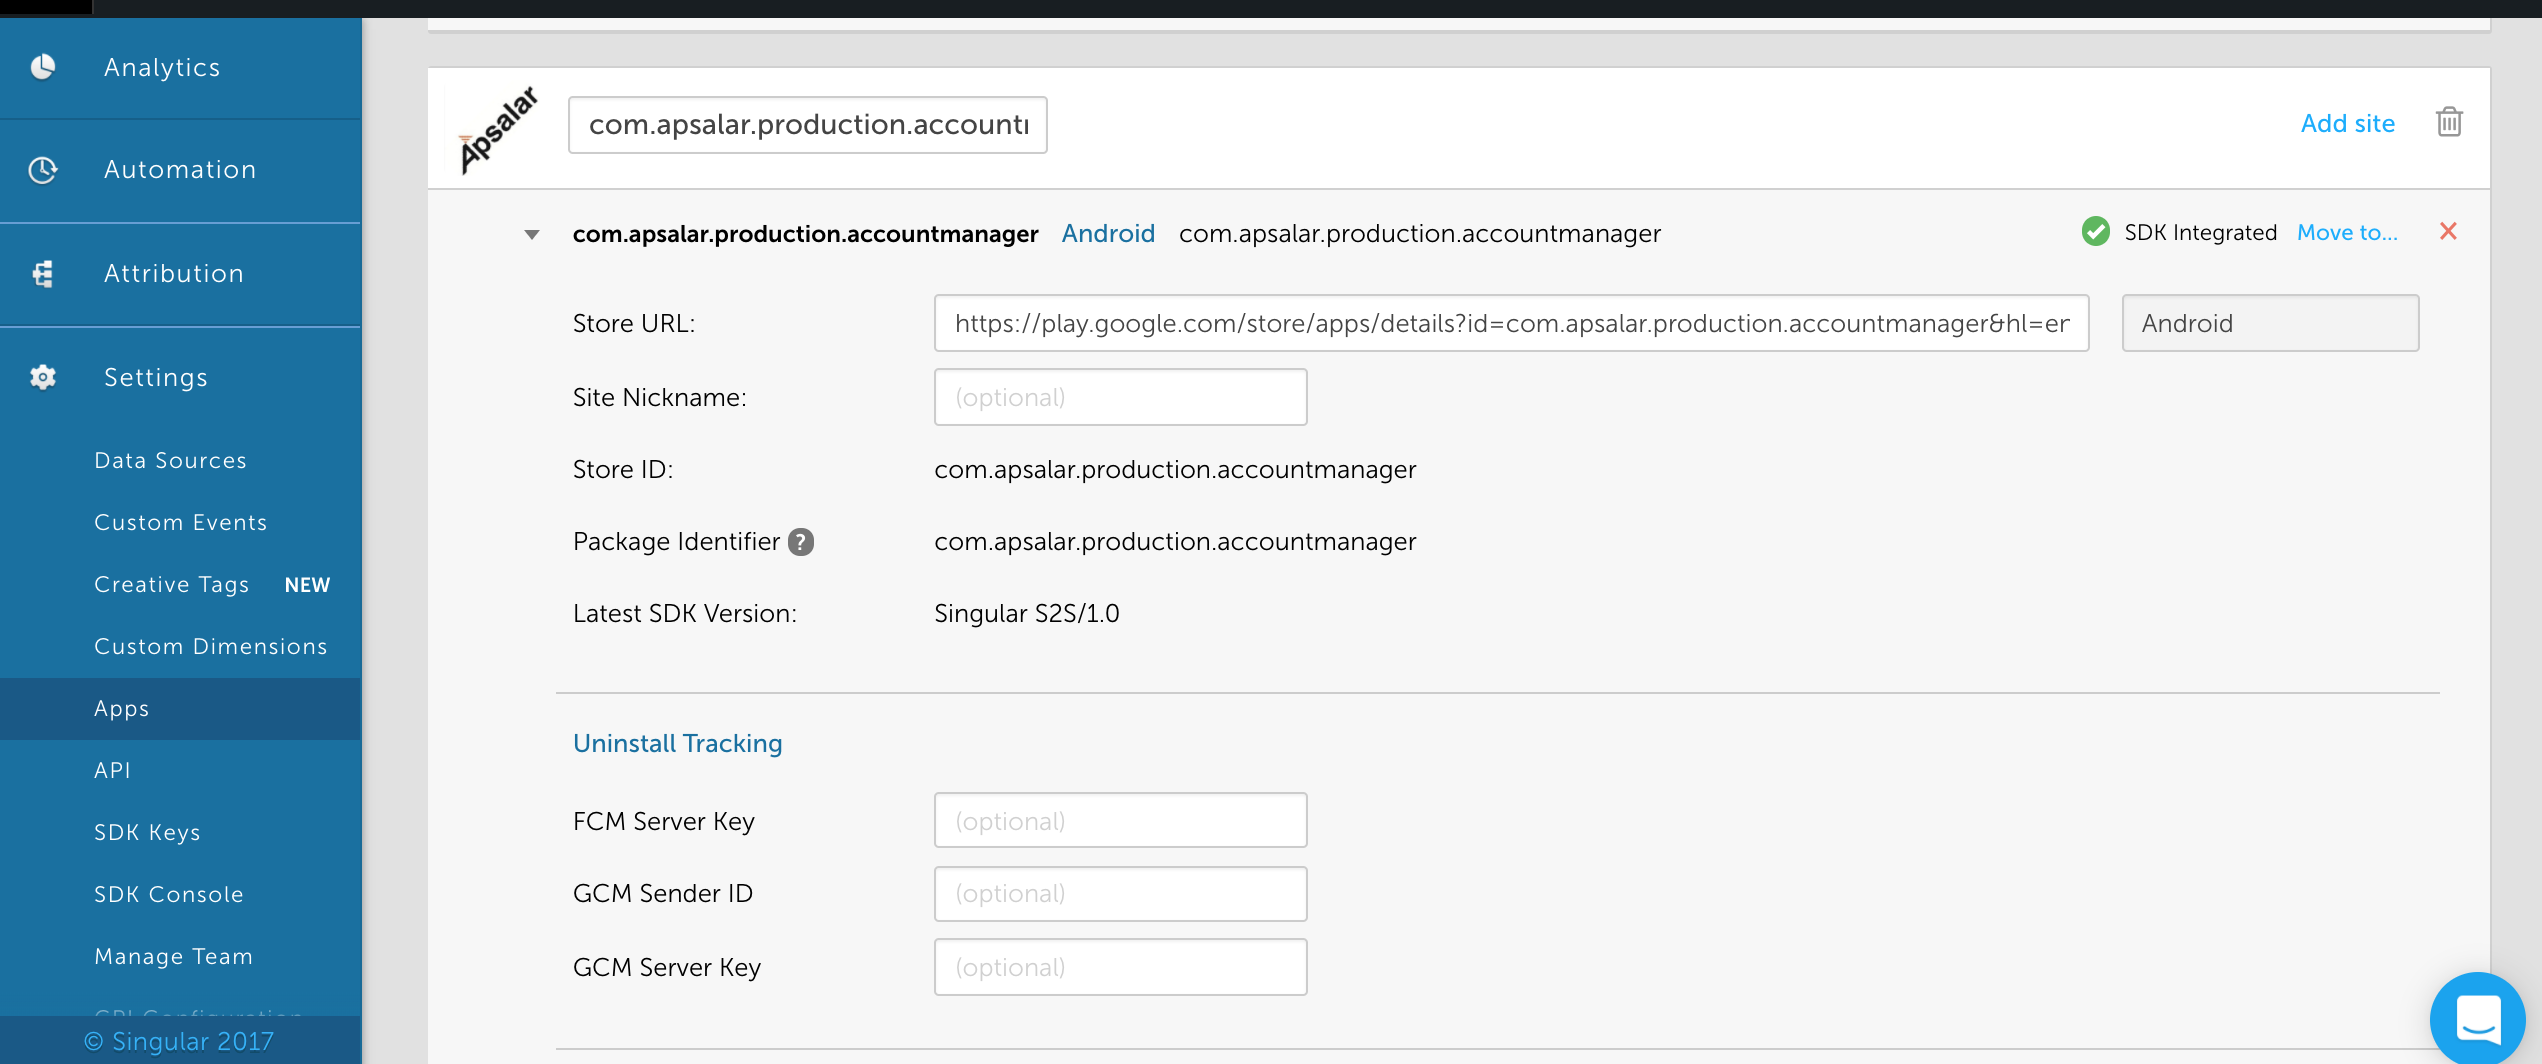Viewport: 2542px width, 1064px height.
Task: Click the Uninstall Tracking heading link
Action: [x=677, y=743]
